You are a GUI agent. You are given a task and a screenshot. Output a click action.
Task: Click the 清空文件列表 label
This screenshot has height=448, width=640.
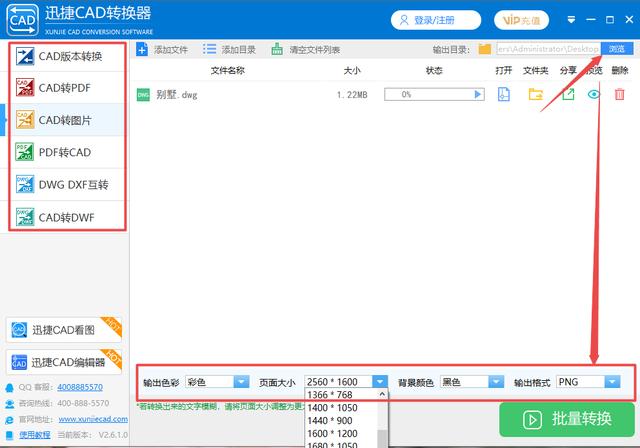315,50
